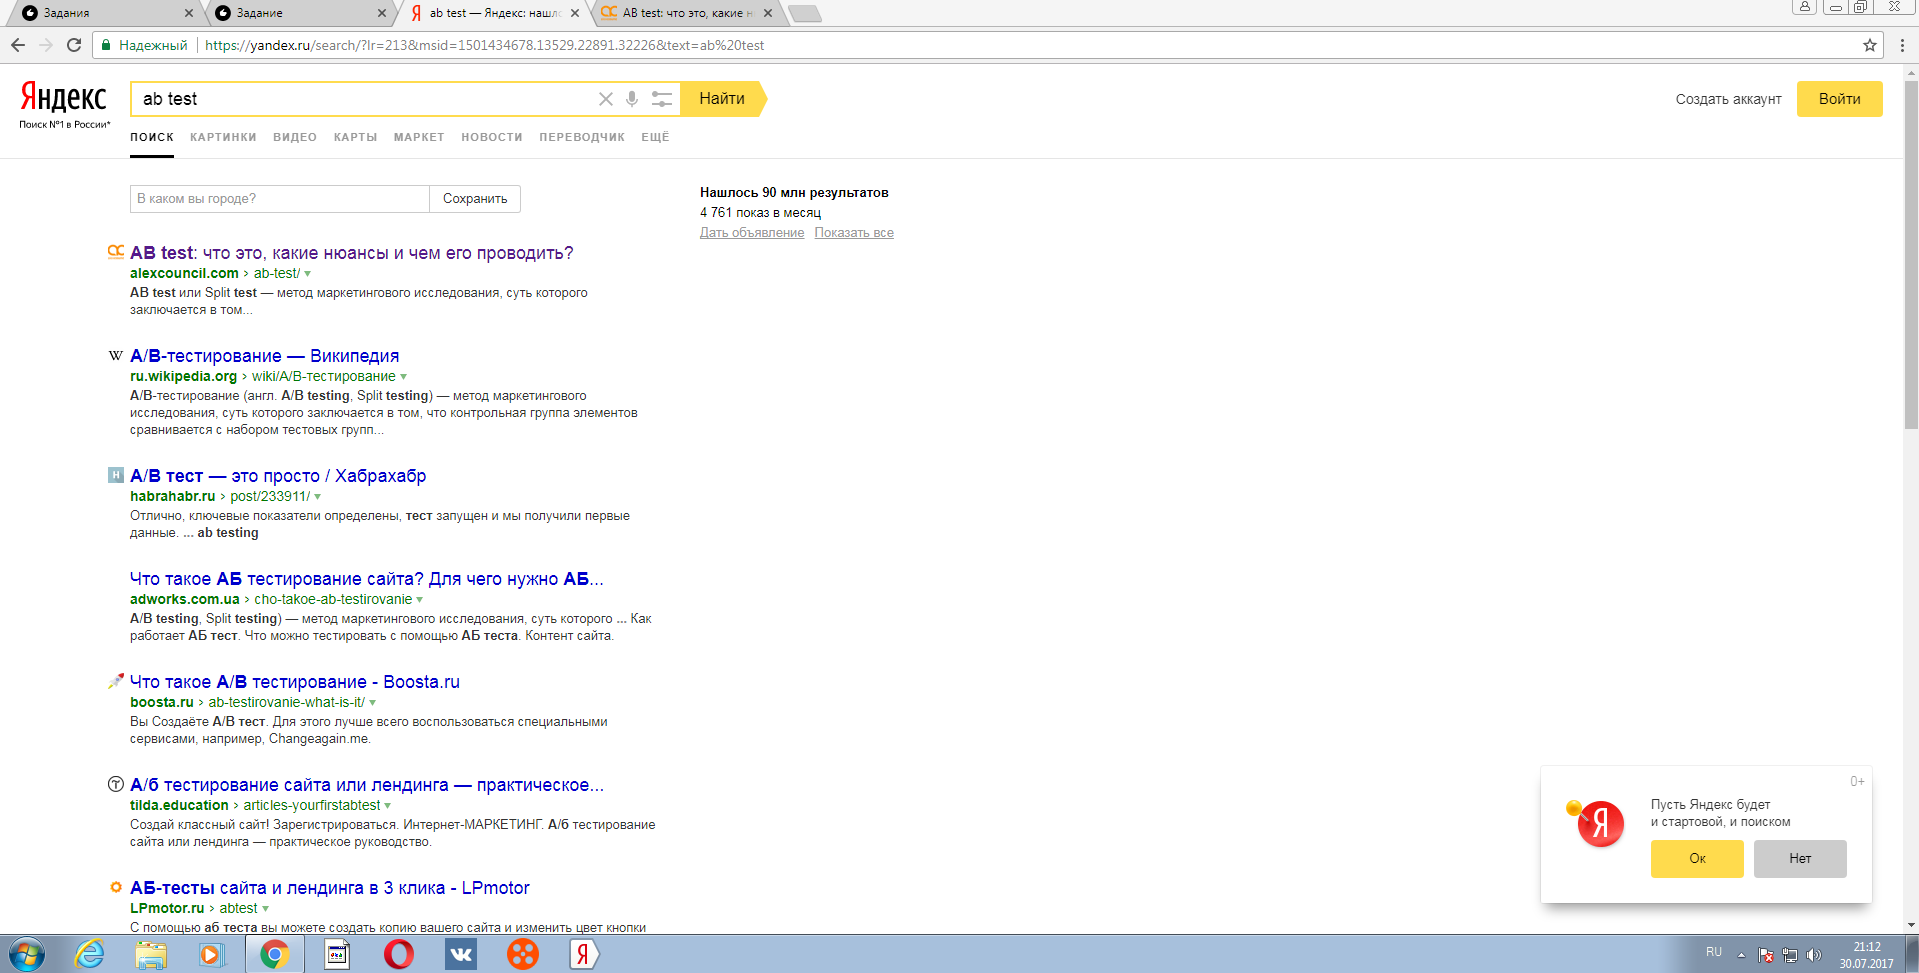Expand the LPmotor.ru result dropdown arrow

(x=265, y=909)
